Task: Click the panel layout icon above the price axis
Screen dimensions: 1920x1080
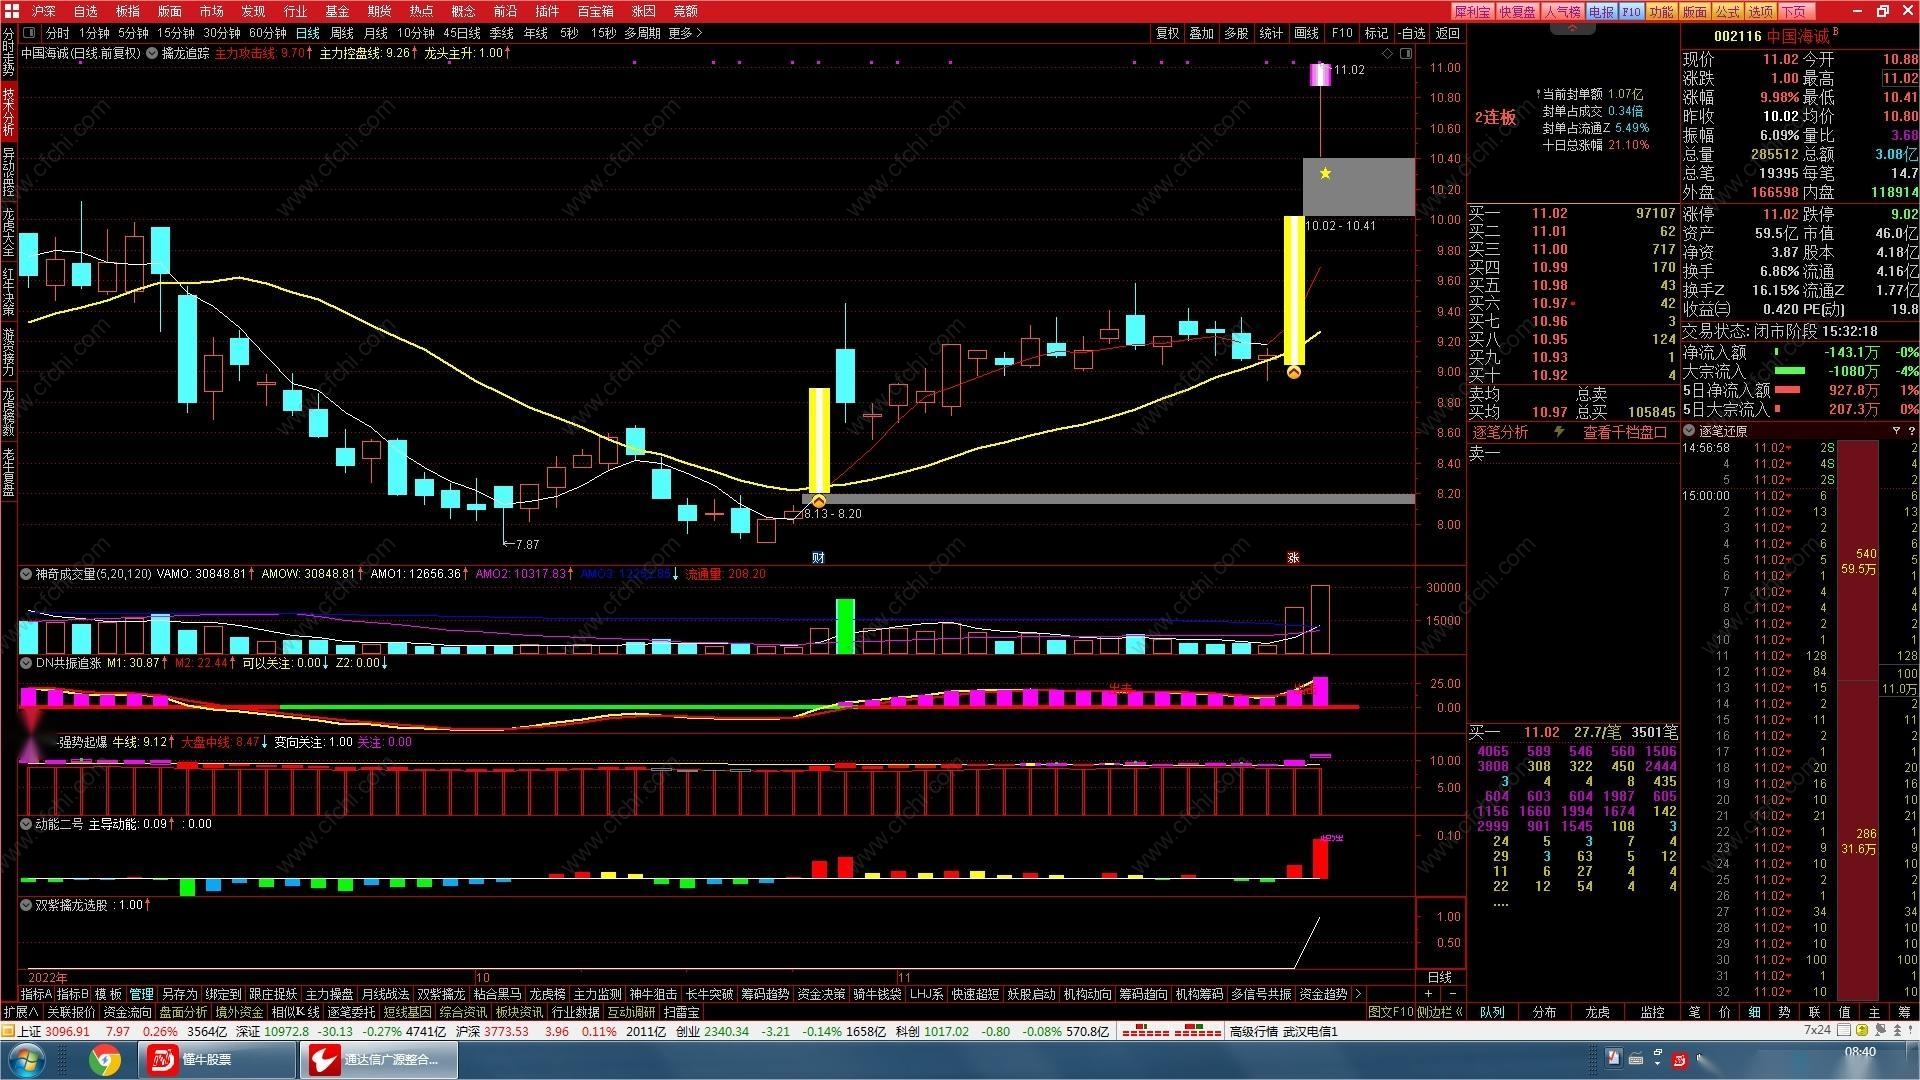Action: (1406, 53)
